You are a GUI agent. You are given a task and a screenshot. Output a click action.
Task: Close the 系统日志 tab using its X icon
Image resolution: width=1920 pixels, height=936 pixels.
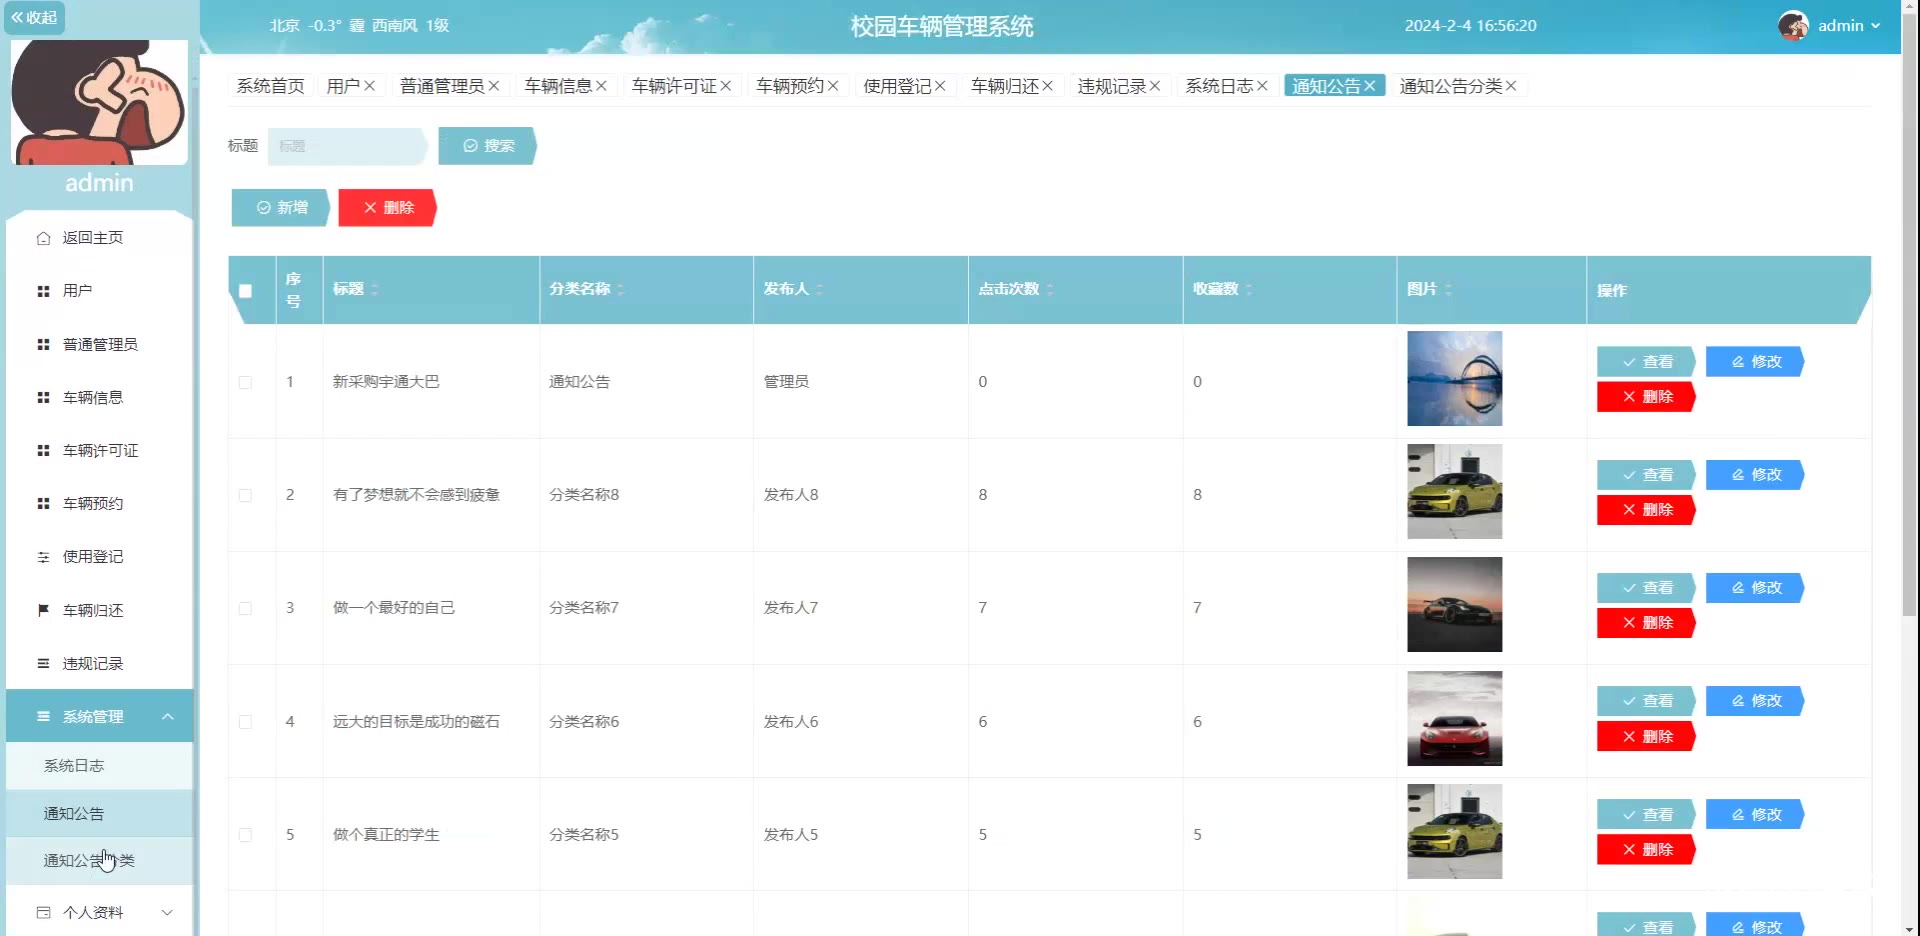[x=1262, y=86]
